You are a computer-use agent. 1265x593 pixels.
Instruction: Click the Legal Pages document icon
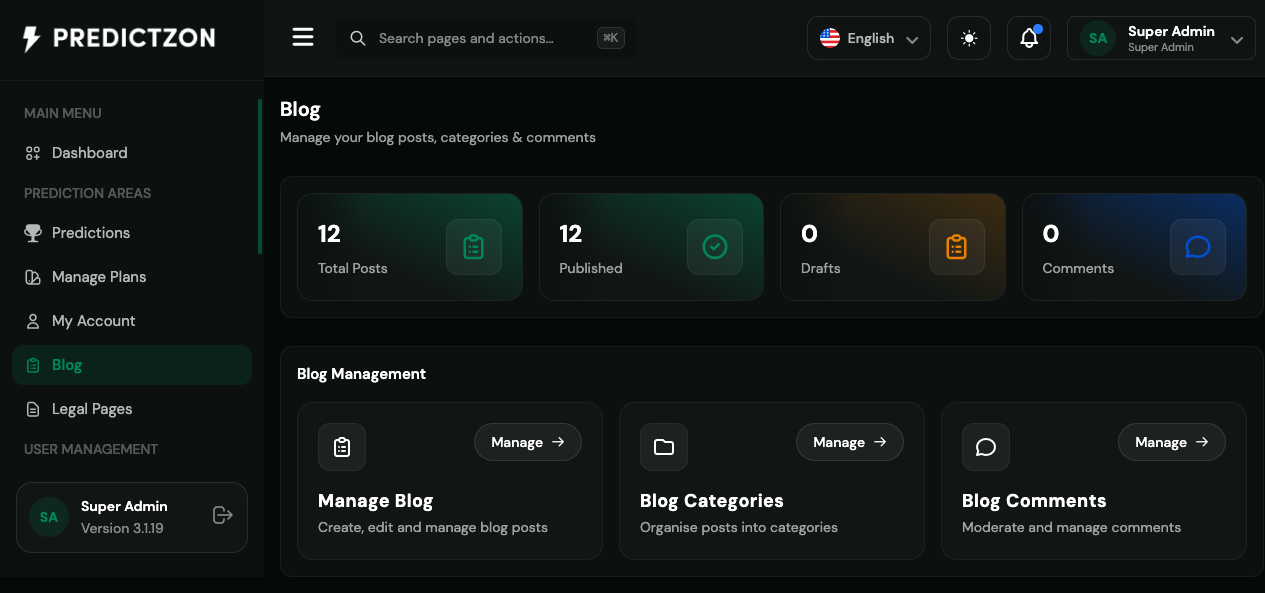33,409
